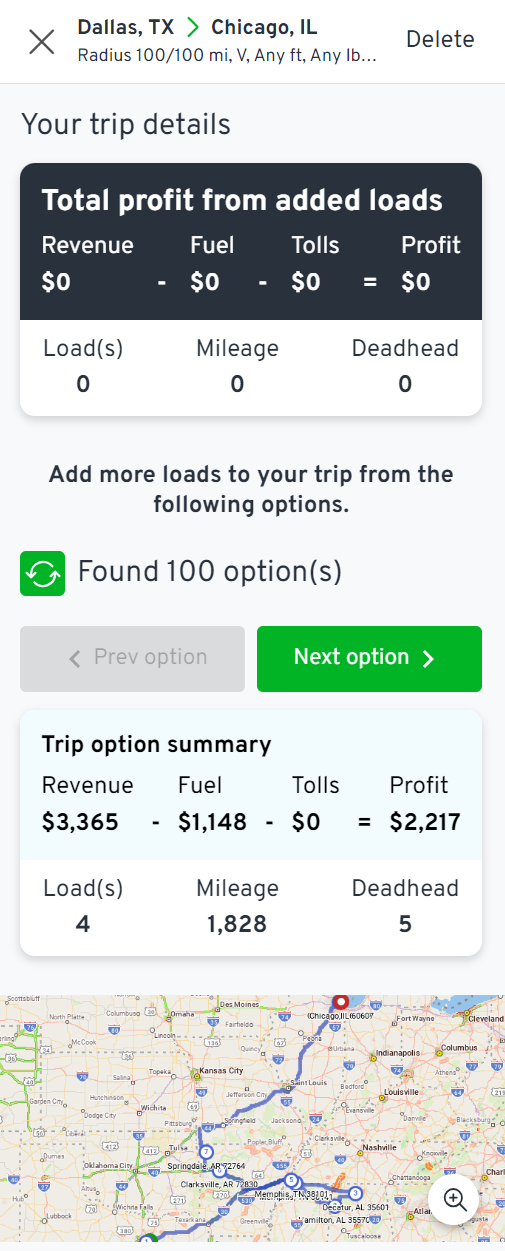Open the Trip option summary card

pos(251,834)
